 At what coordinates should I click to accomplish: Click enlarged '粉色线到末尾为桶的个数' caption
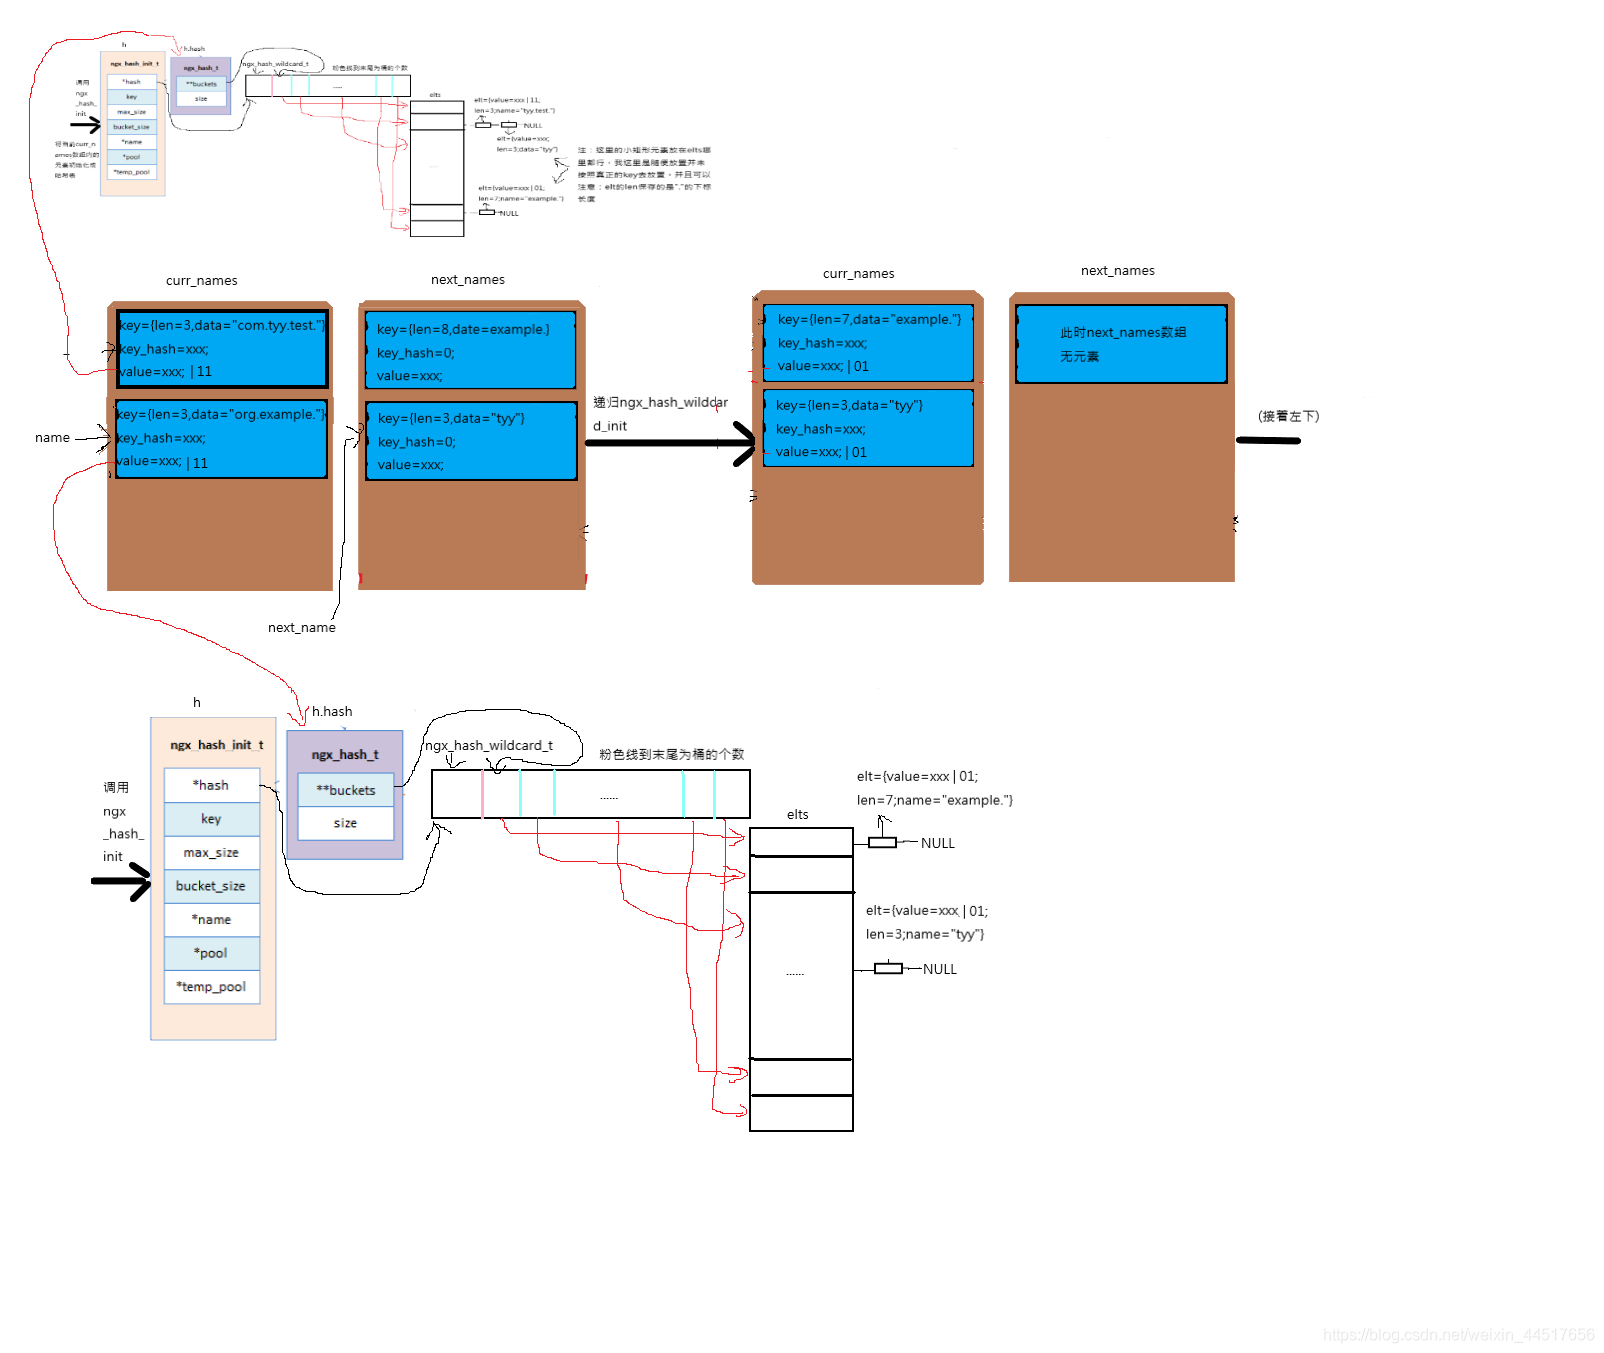[671, 754]
